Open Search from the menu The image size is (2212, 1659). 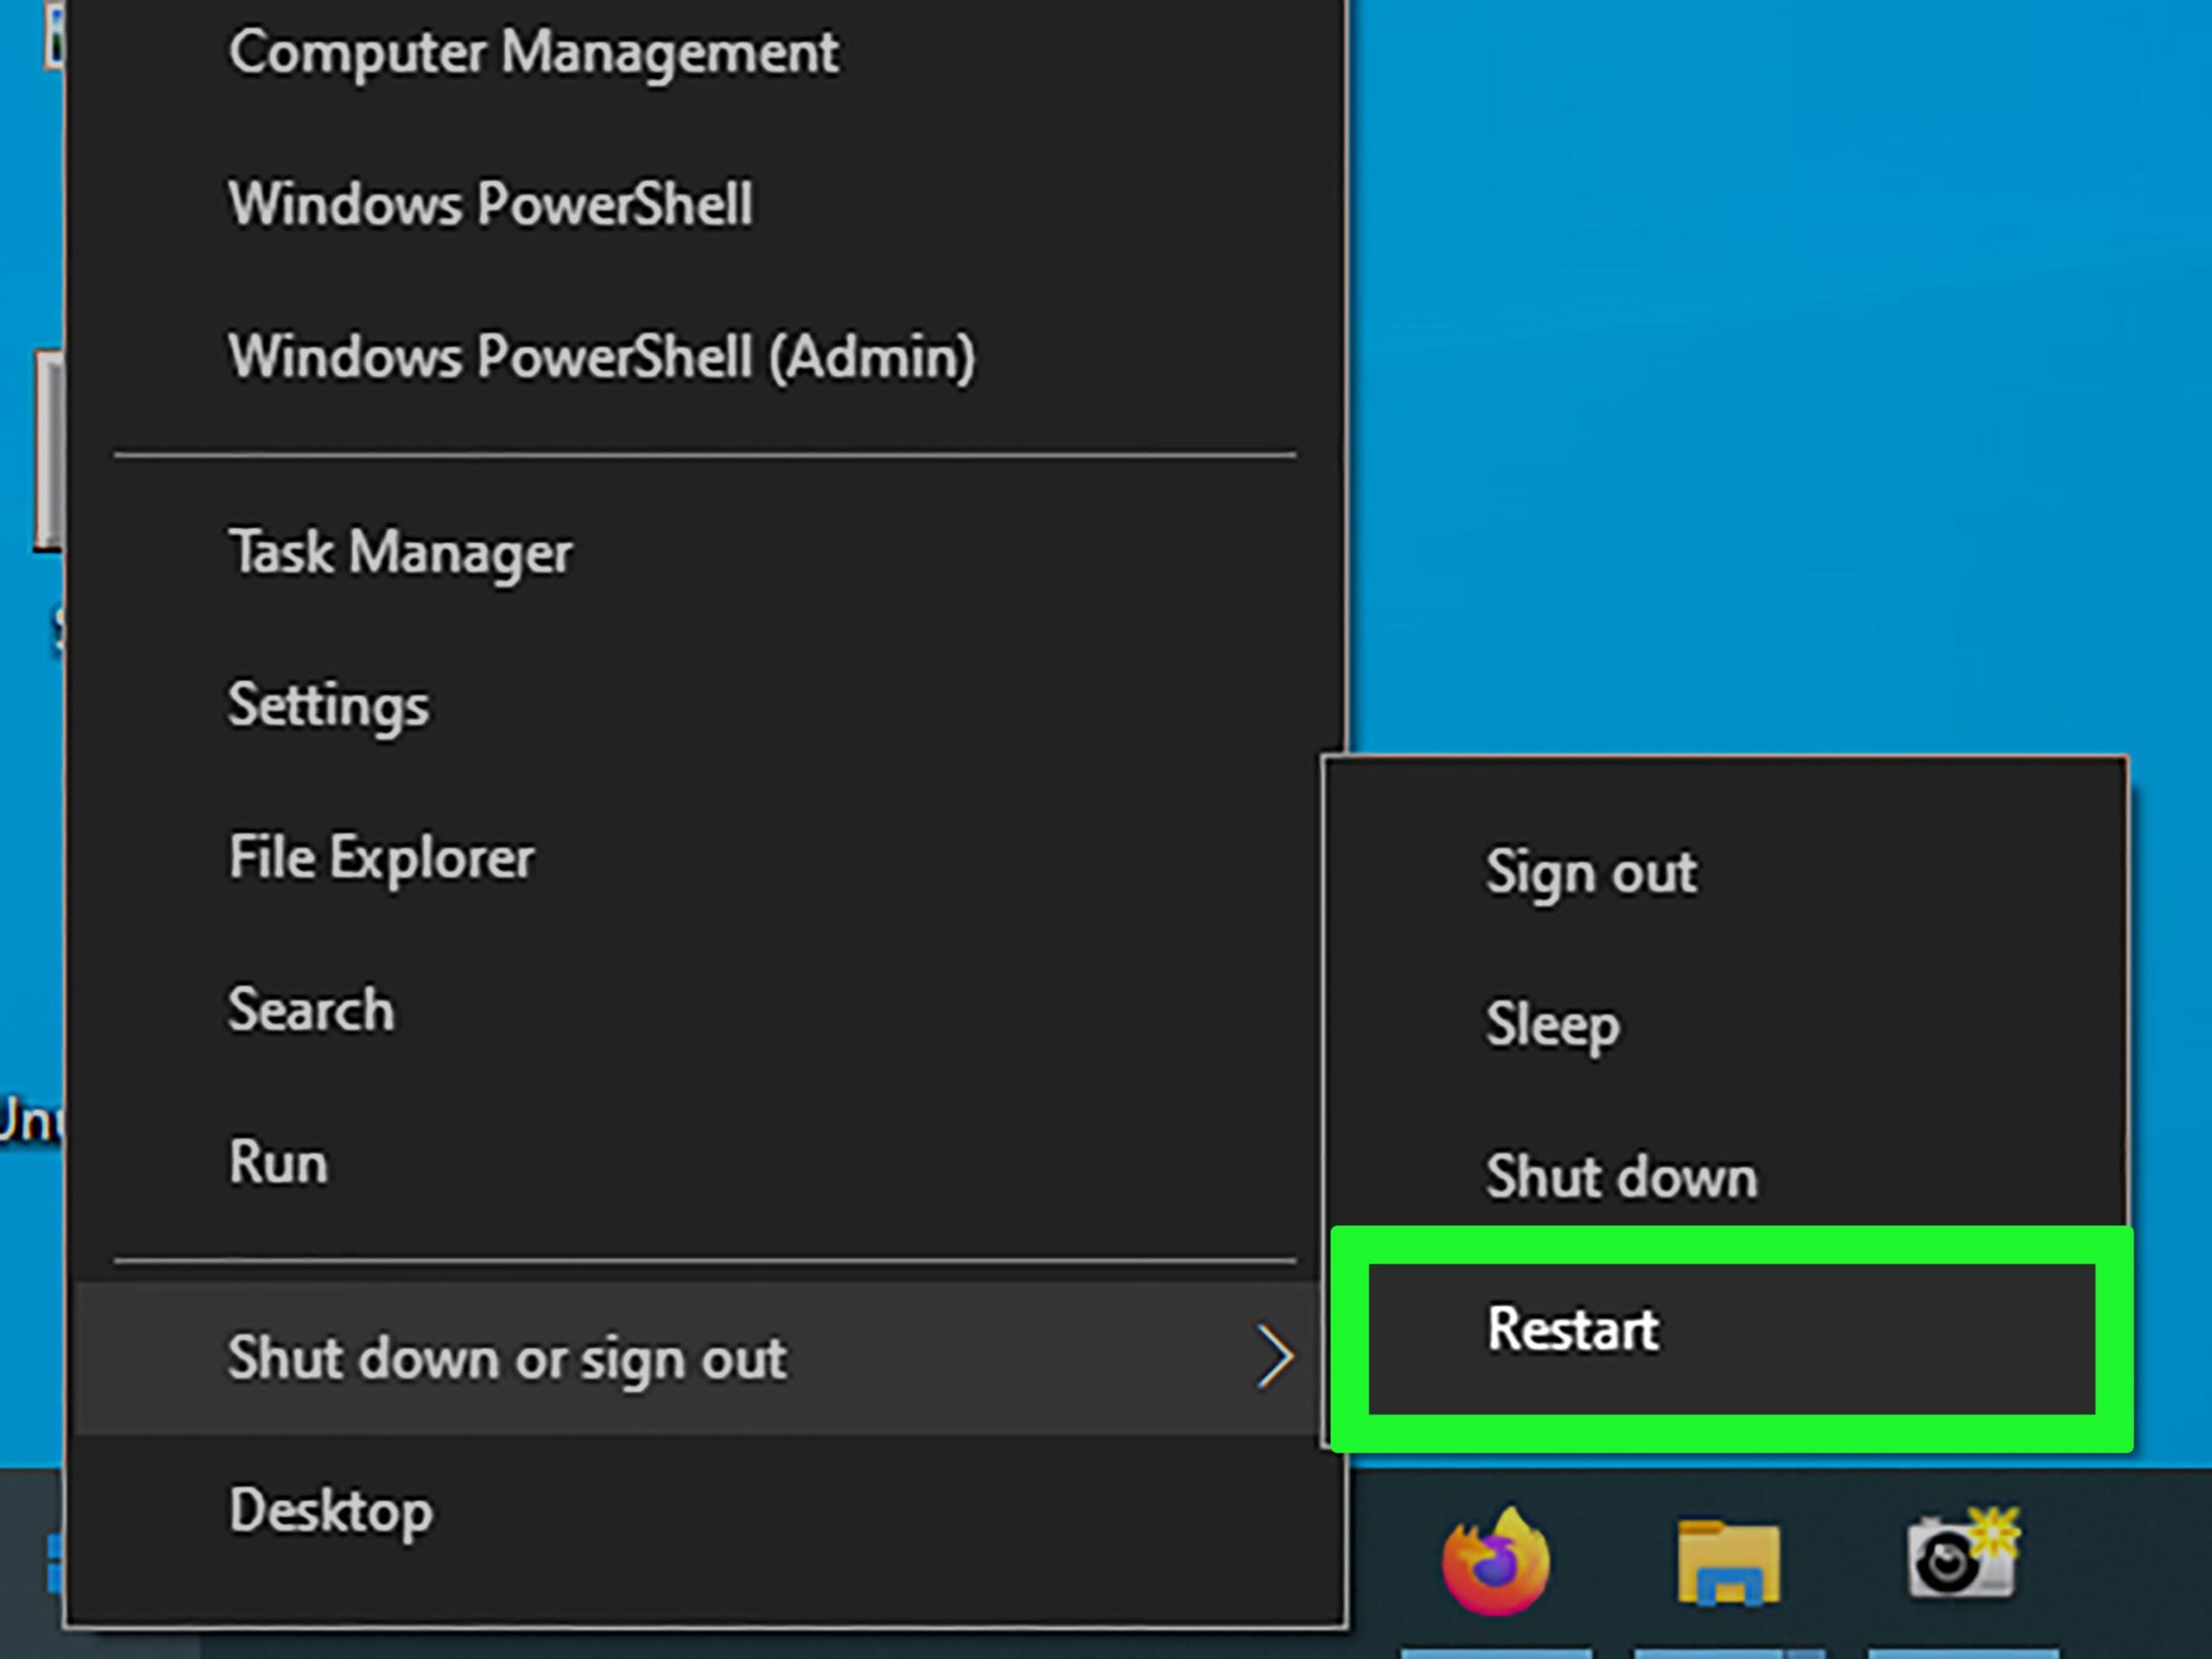310,1010
